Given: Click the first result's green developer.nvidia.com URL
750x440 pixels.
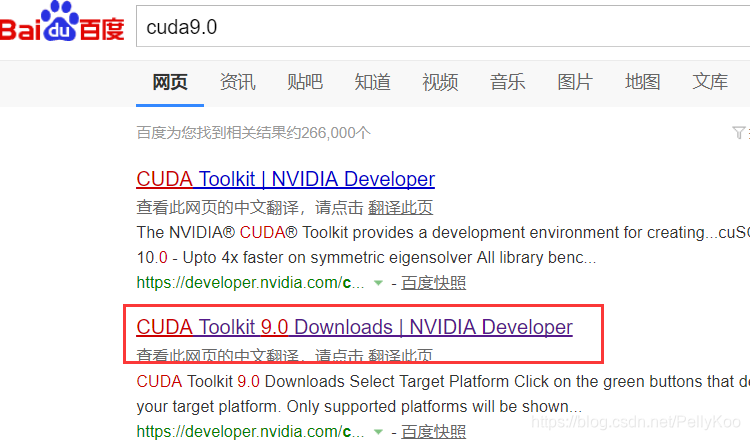Looking at the screenshot, I should tap(250, 283).
